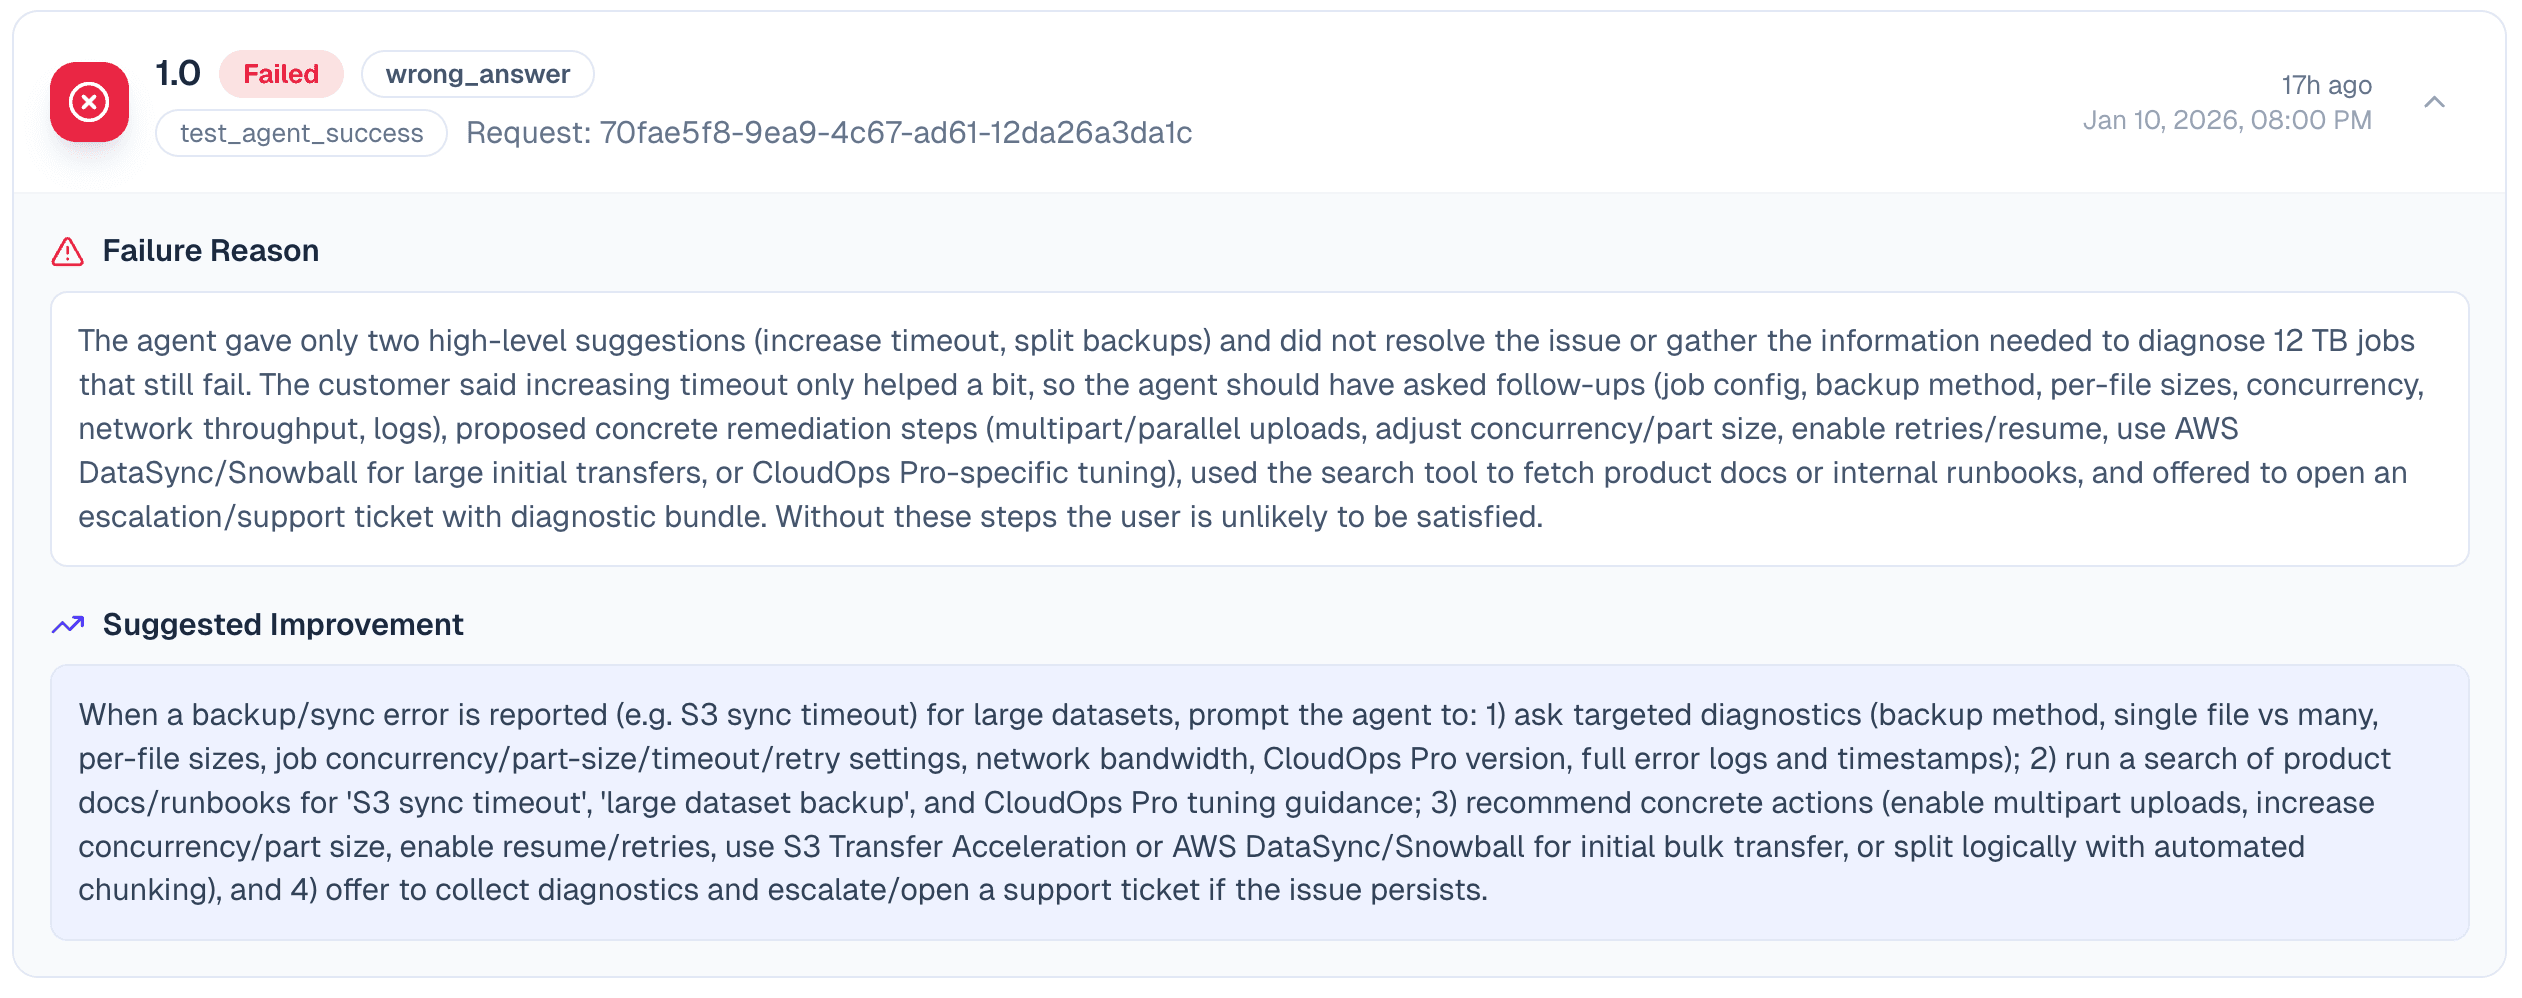Select the test_agent_success tag
Screen dimensions: 2522x998
[x=301, y=133]
